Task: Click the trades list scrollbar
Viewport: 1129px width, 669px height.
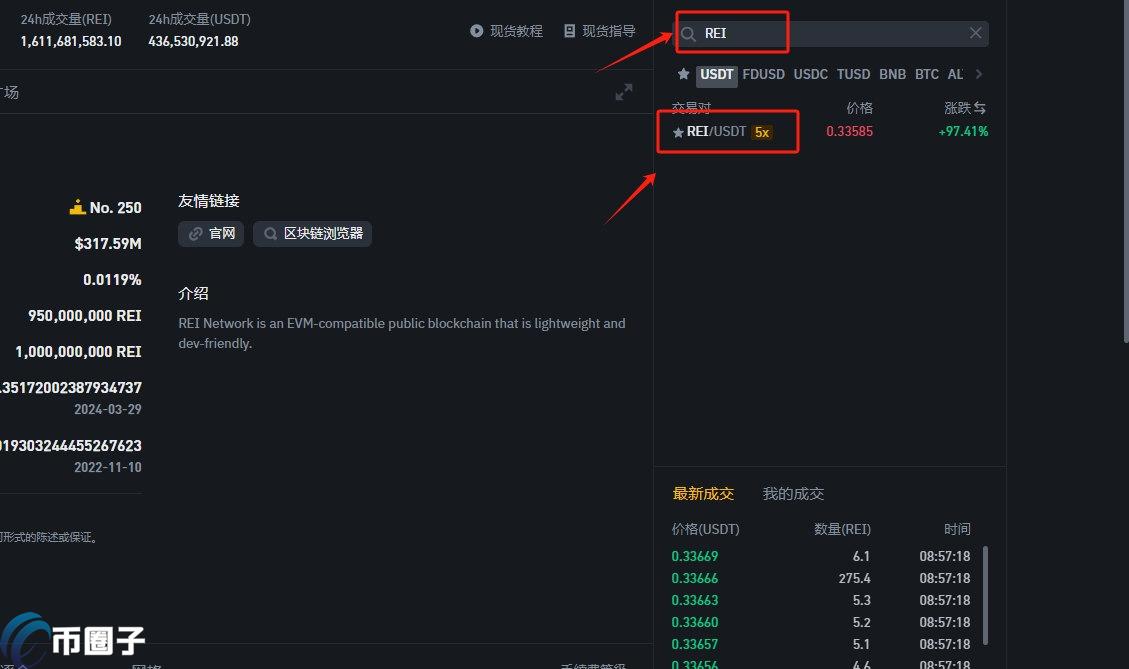Action: point(985,596)
